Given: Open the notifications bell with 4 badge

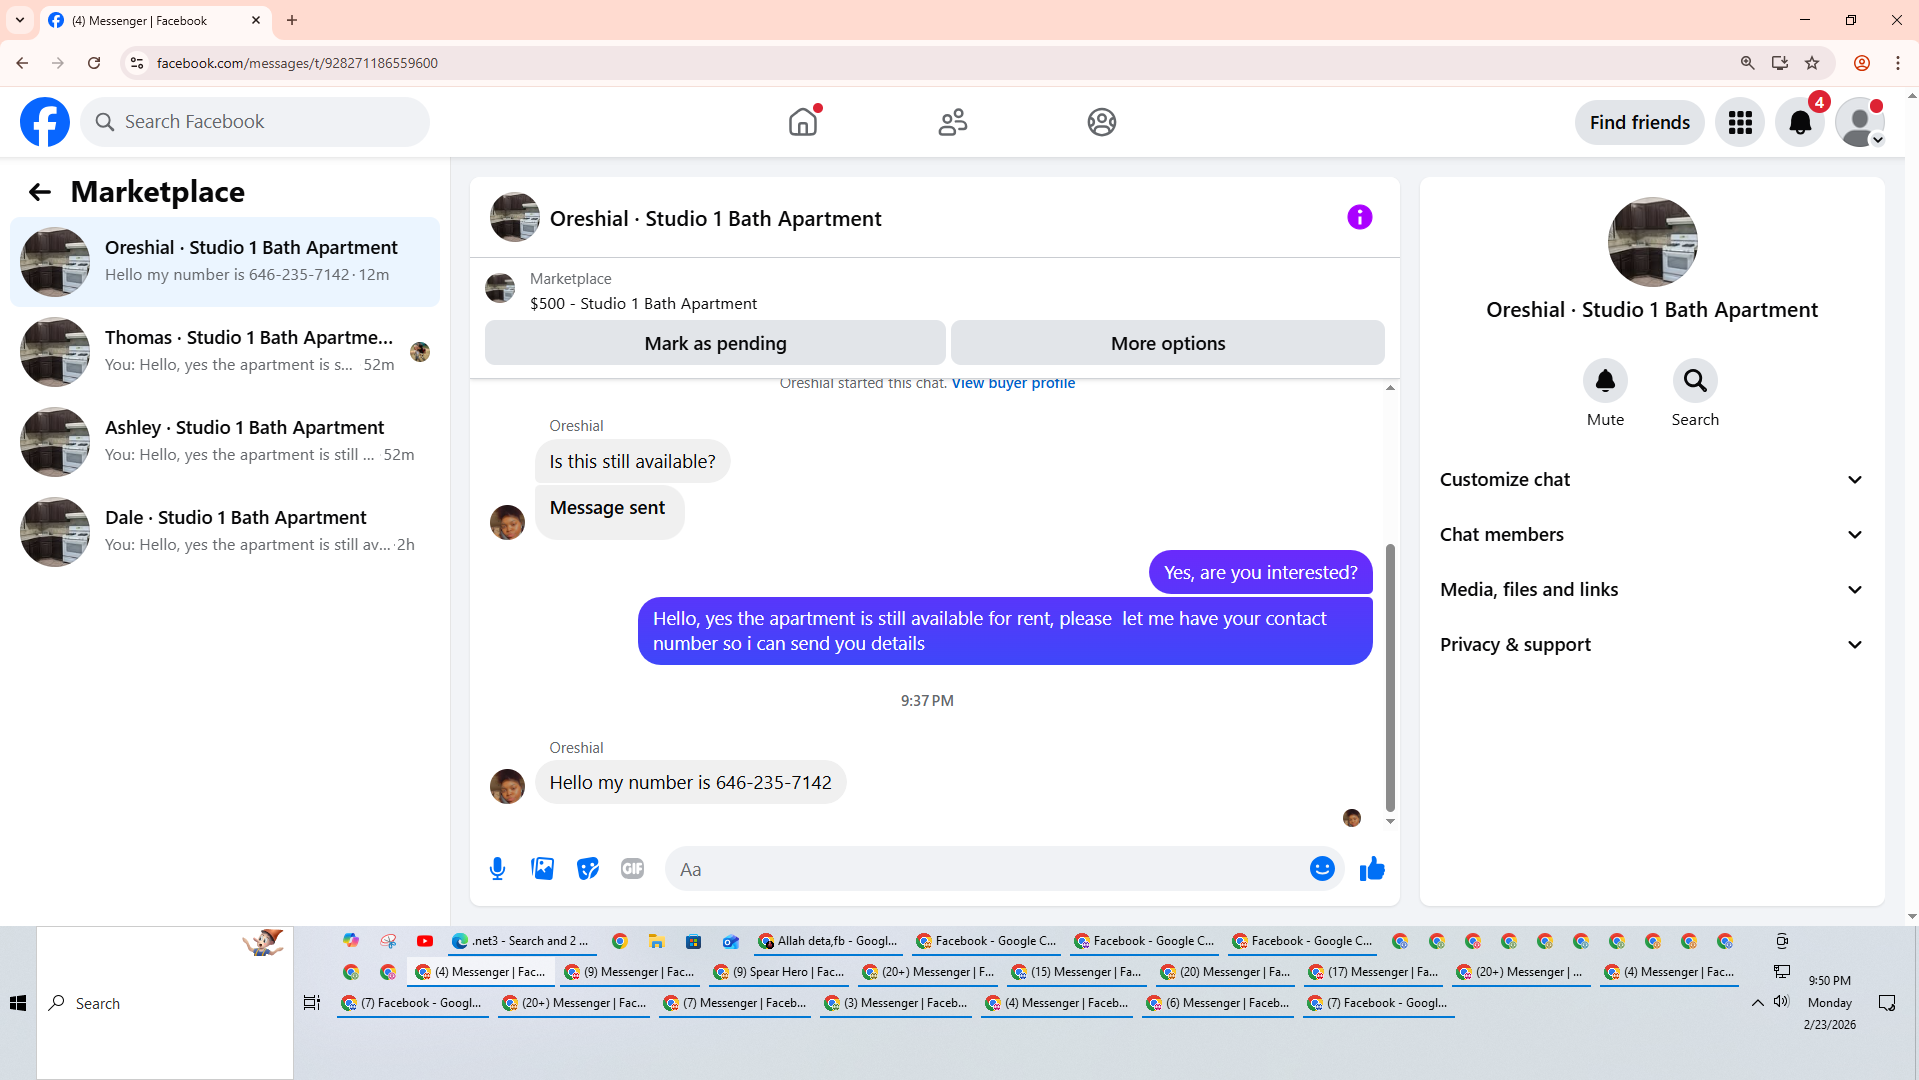Looking at the screenshot, I should 1800,122.
